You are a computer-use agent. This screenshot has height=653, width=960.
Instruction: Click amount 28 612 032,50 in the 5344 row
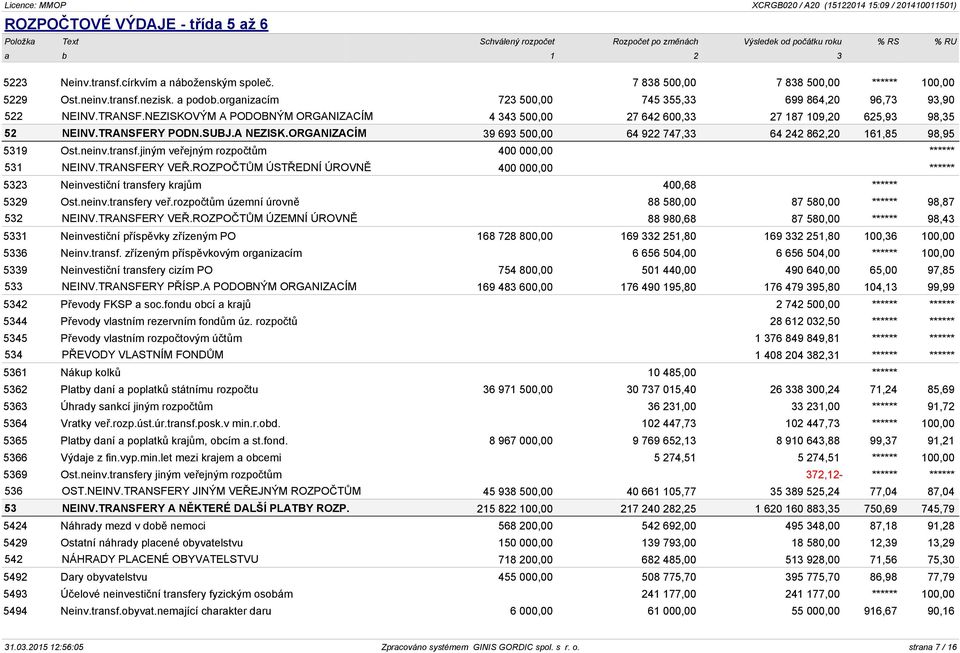(x=804, y=321)
